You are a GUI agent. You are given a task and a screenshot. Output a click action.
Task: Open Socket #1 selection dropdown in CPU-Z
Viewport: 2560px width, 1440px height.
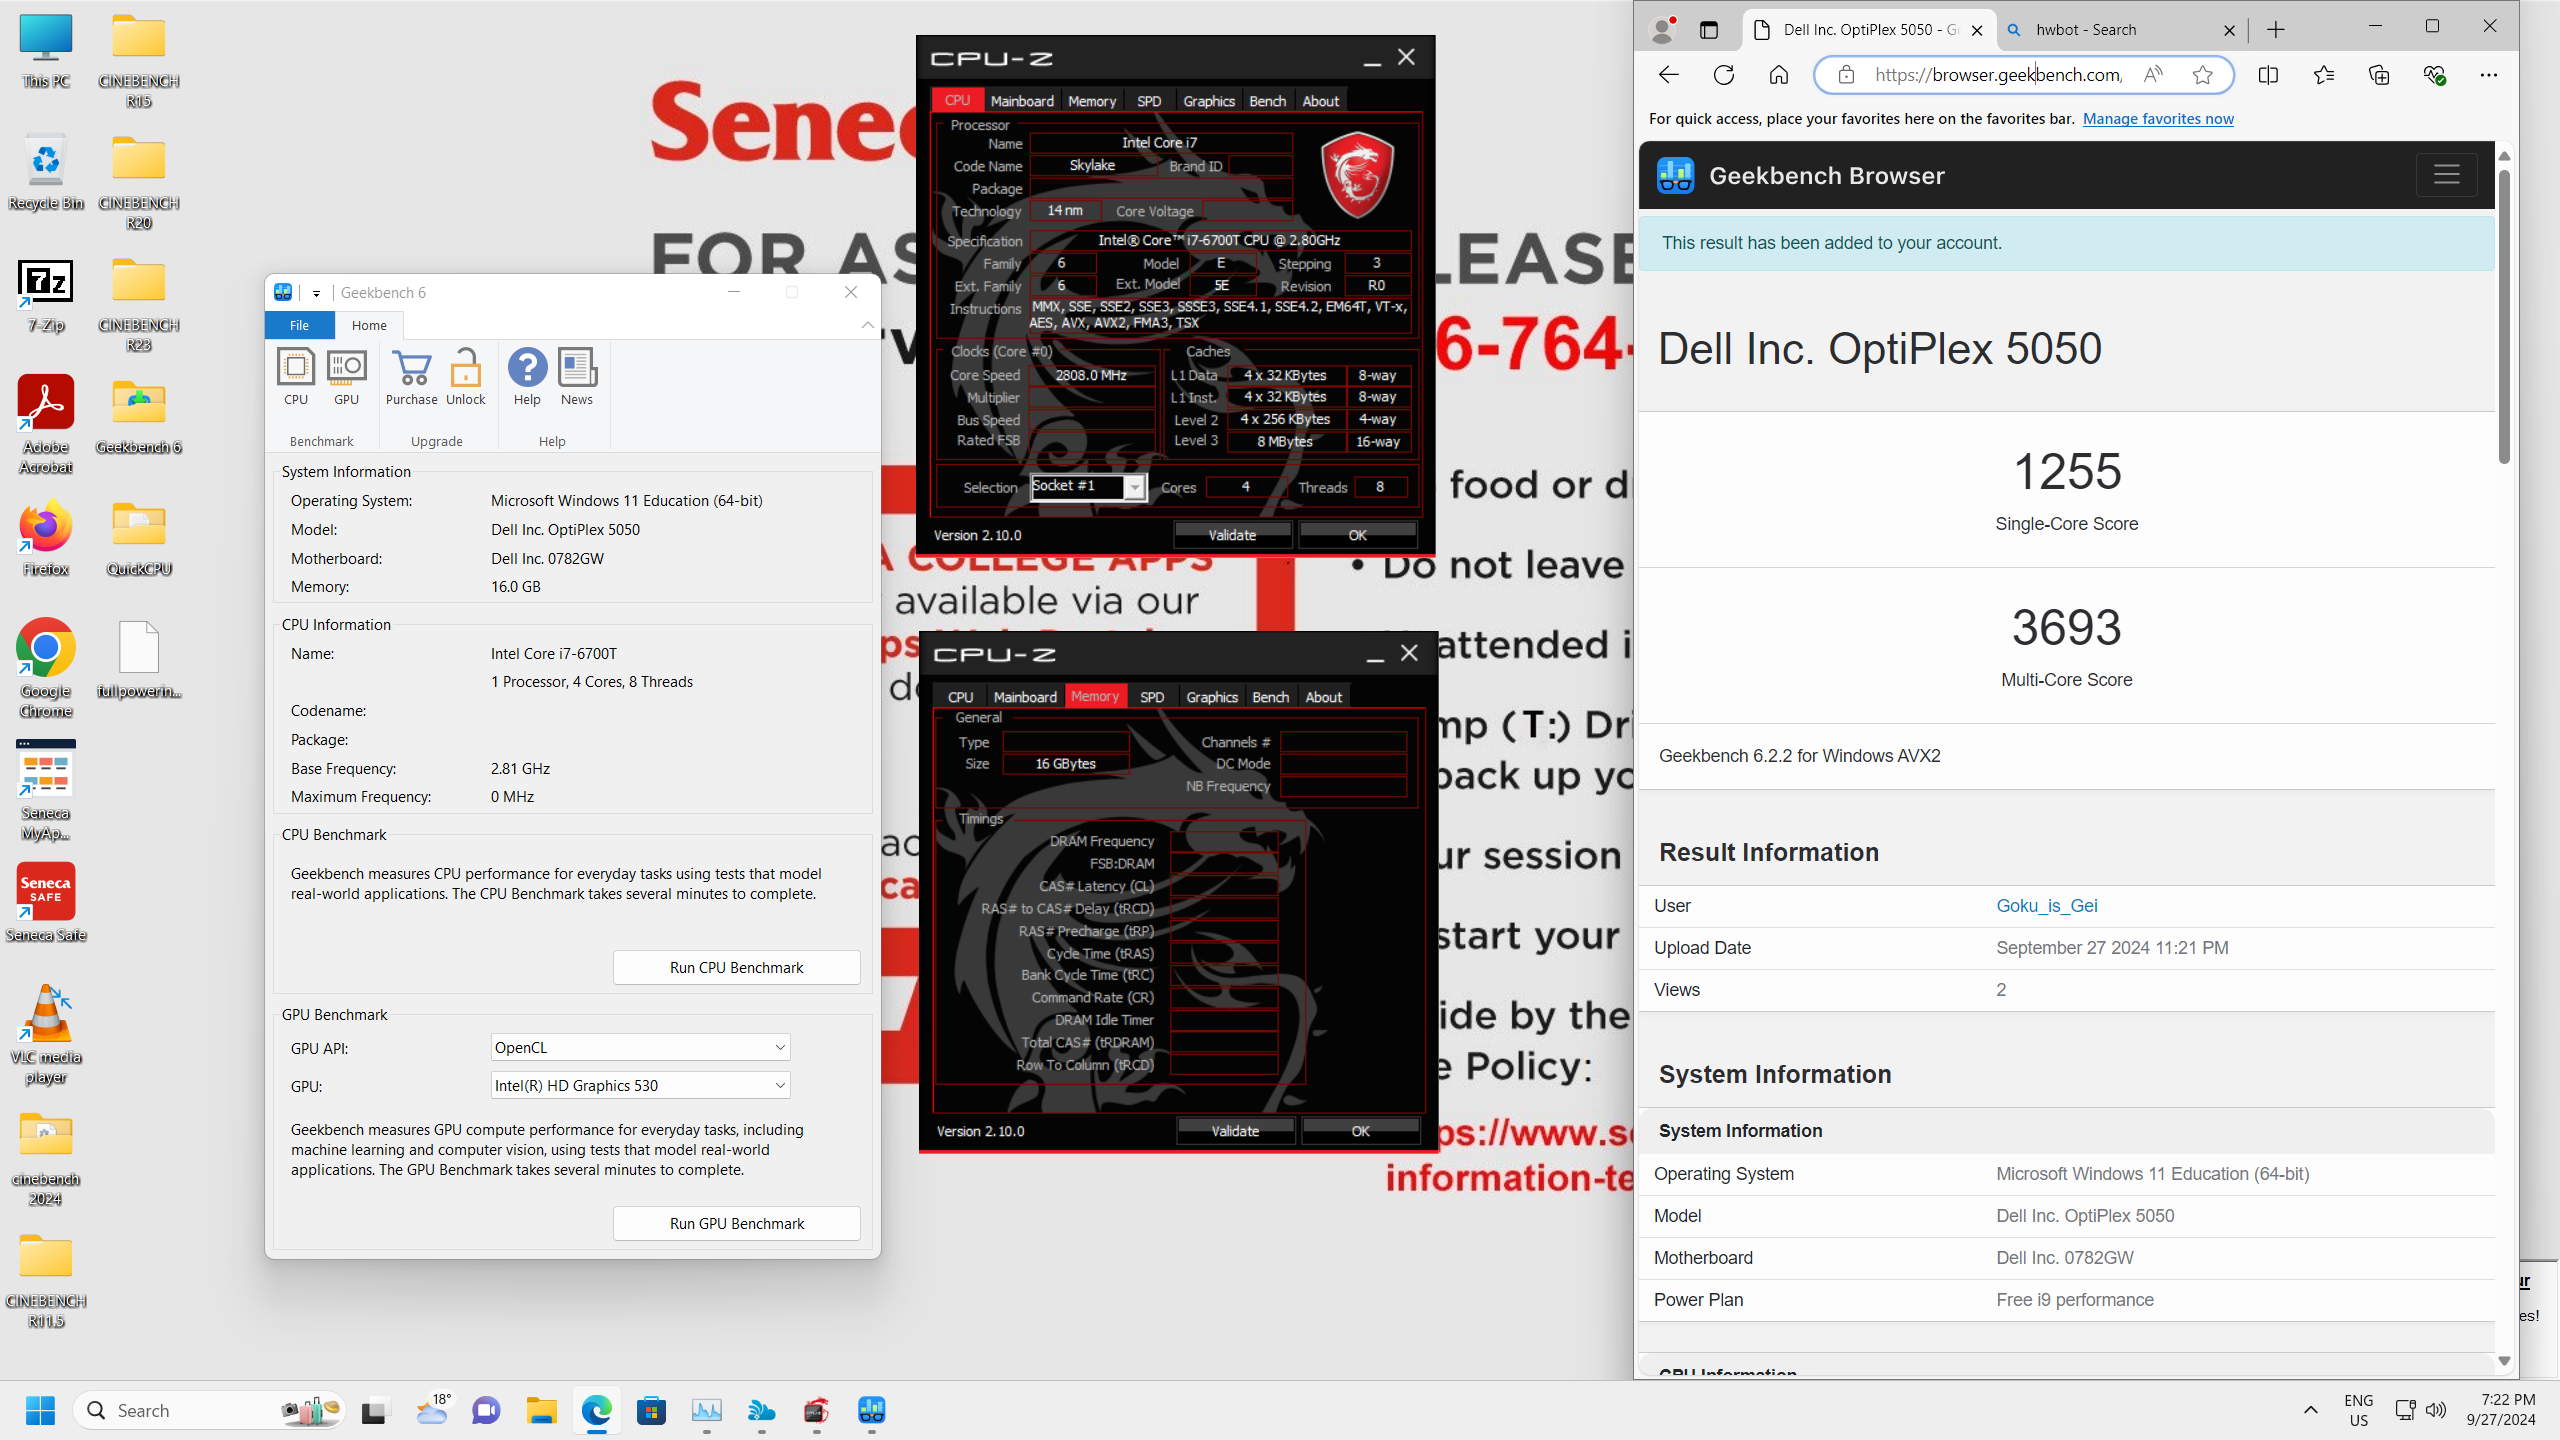[x=1134, y=487]
